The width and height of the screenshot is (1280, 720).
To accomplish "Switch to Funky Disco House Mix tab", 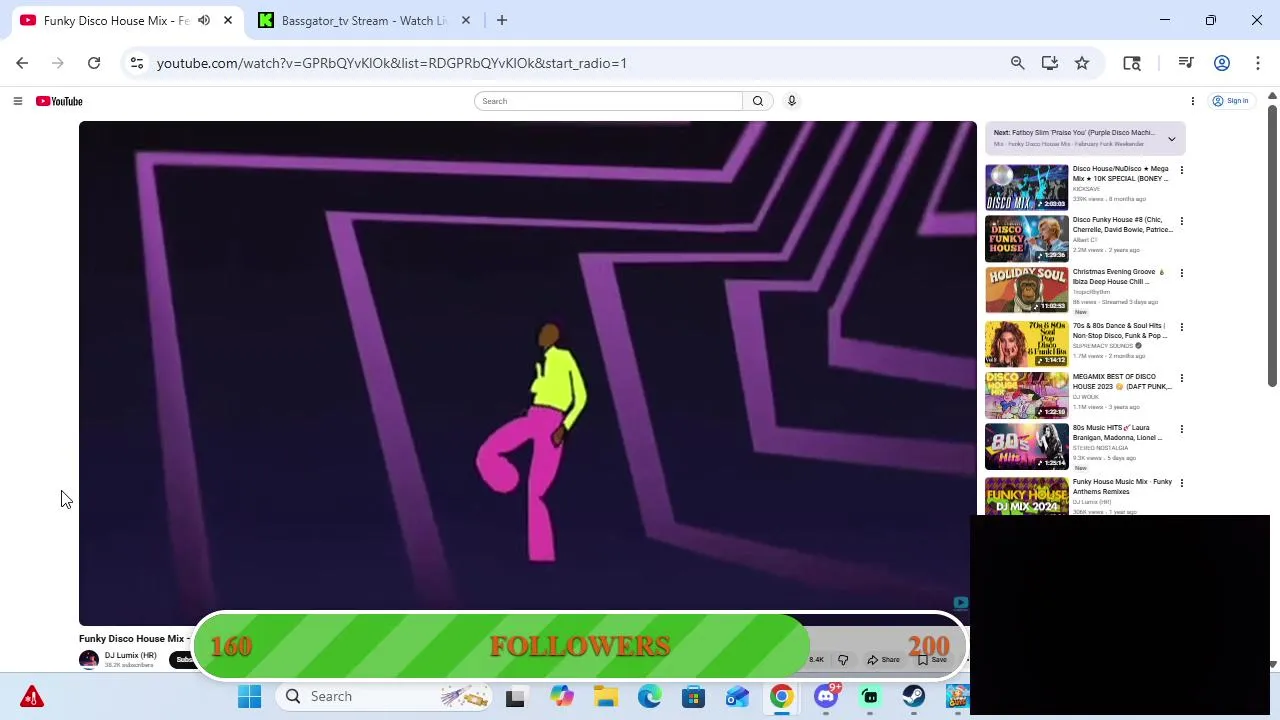I will (x=115, y=20).
